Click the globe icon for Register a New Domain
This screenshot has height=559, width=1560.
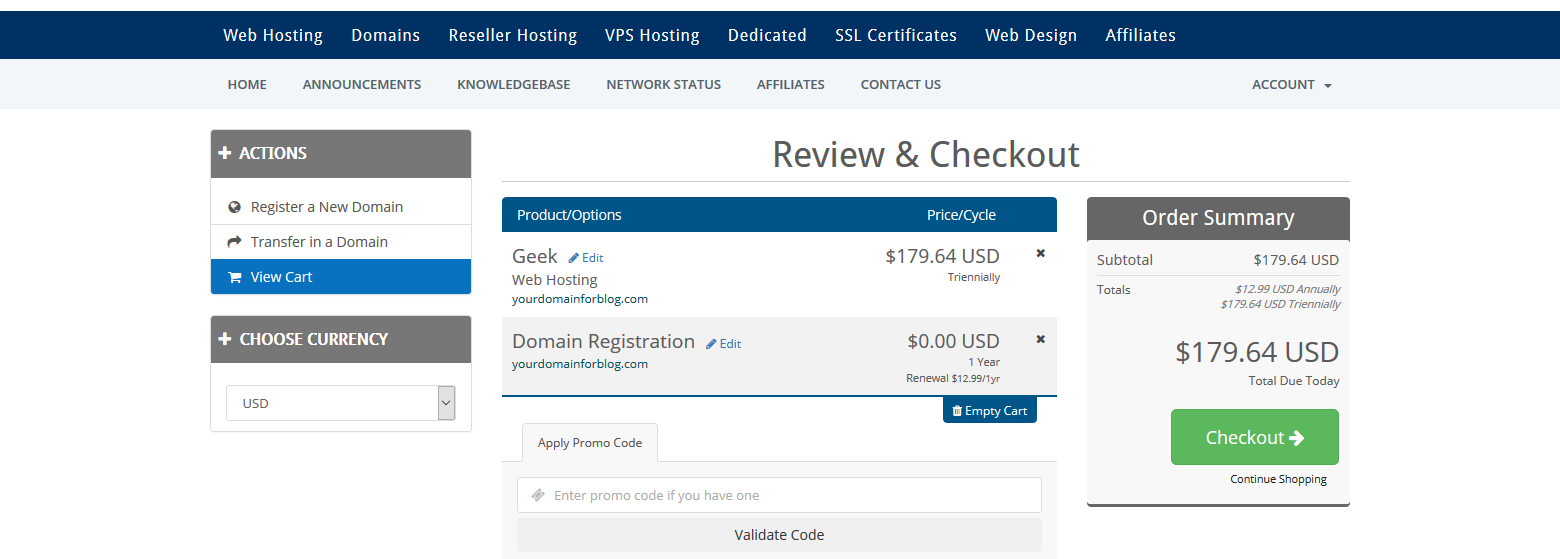point(234,207)
